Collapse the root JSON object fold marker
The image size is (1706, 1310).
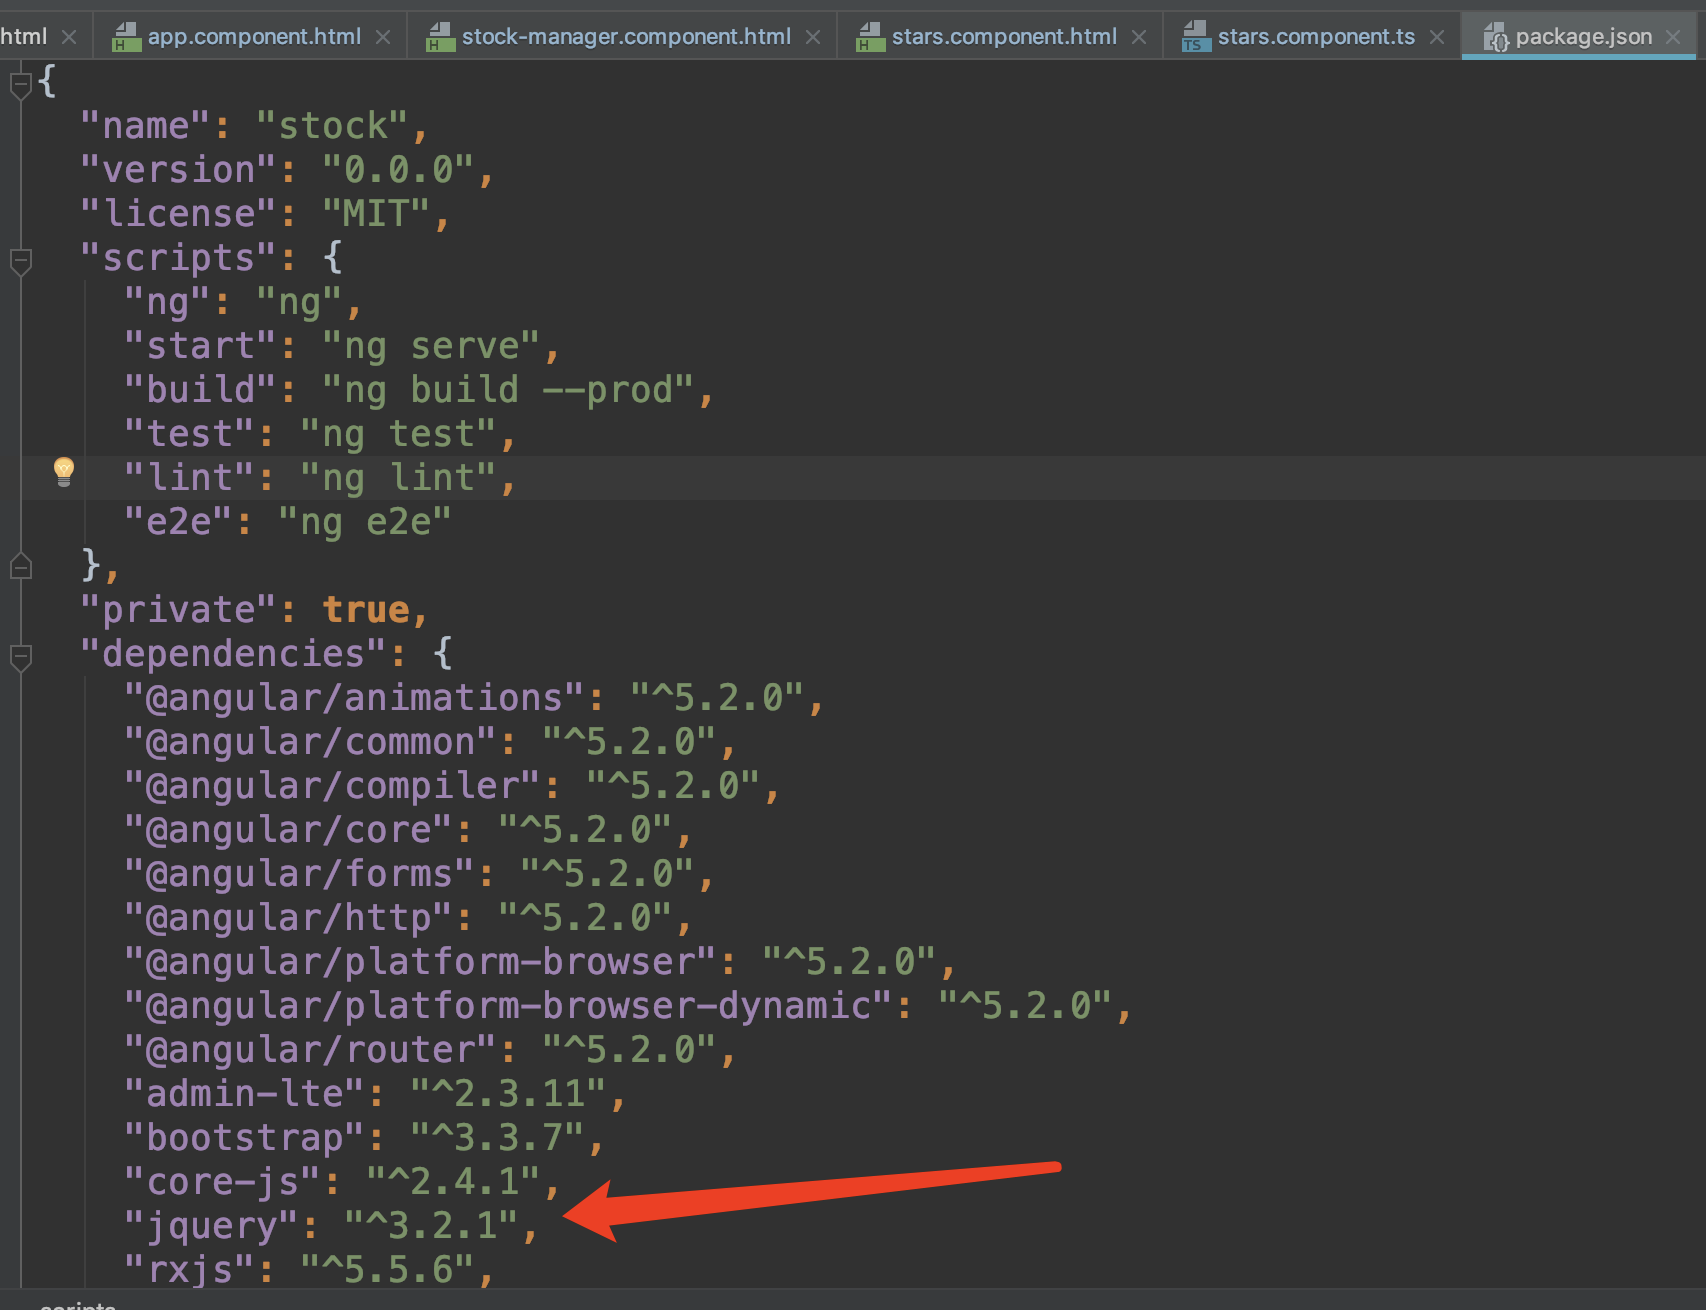click(20, 85)
